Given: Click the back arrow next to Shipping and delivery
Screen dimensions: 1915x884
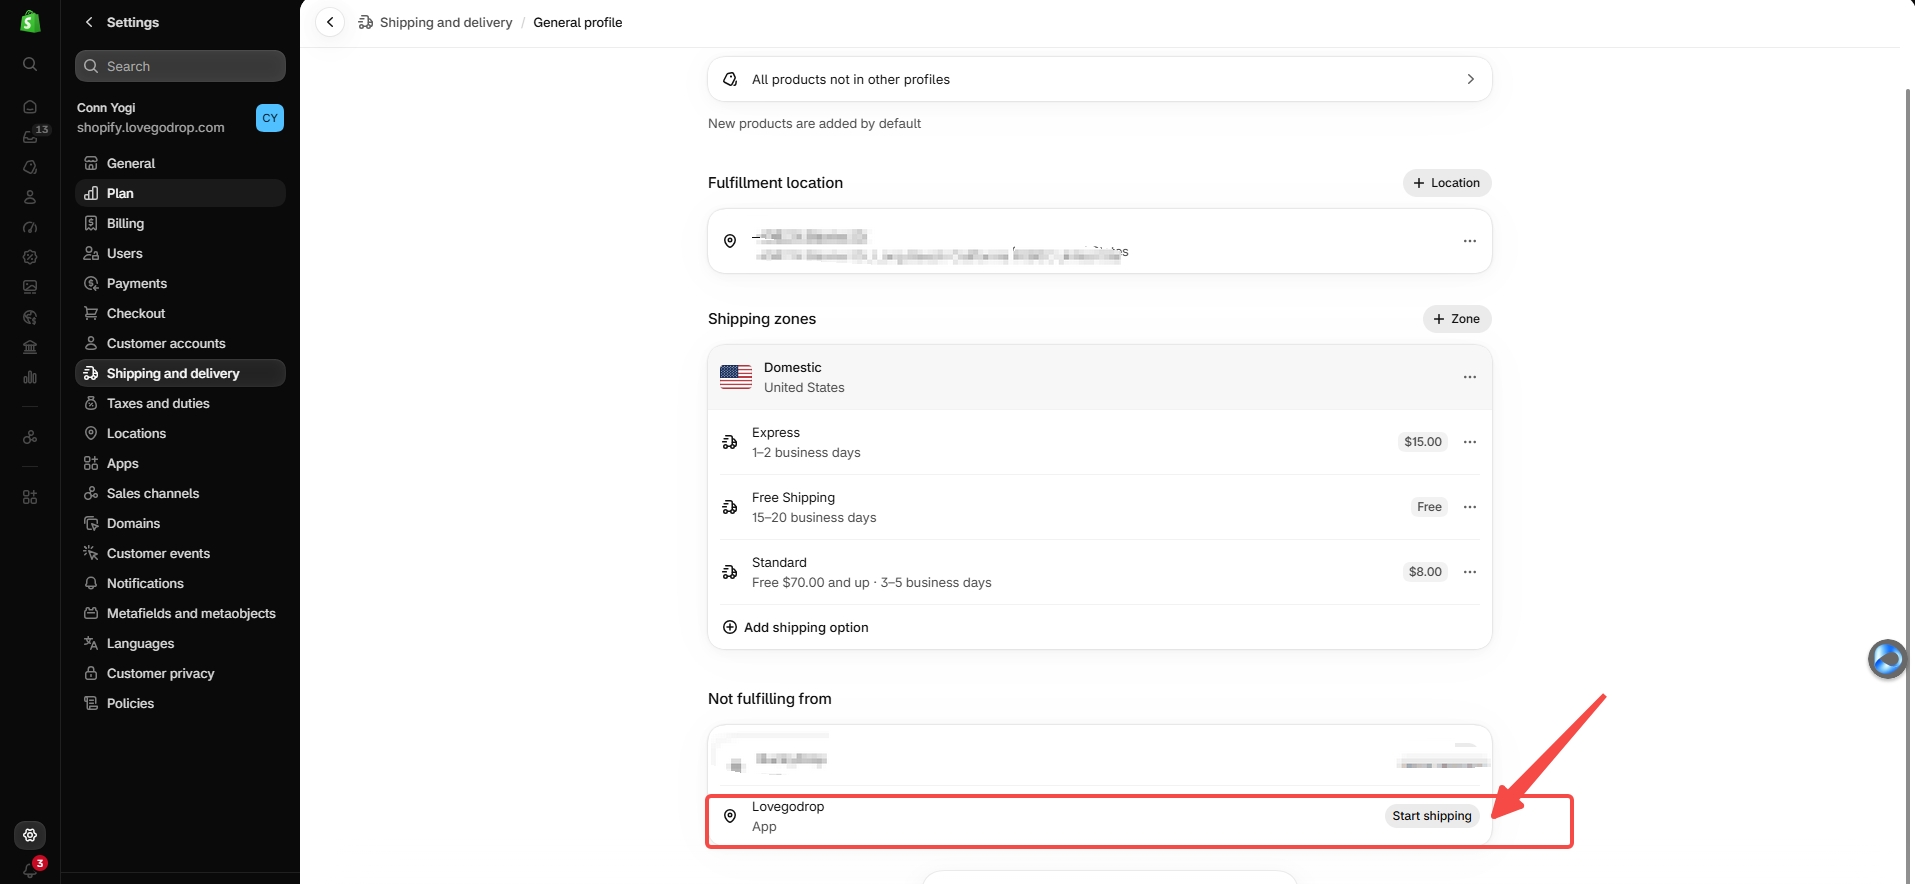Looking at the screenshot, I should 330,22.
